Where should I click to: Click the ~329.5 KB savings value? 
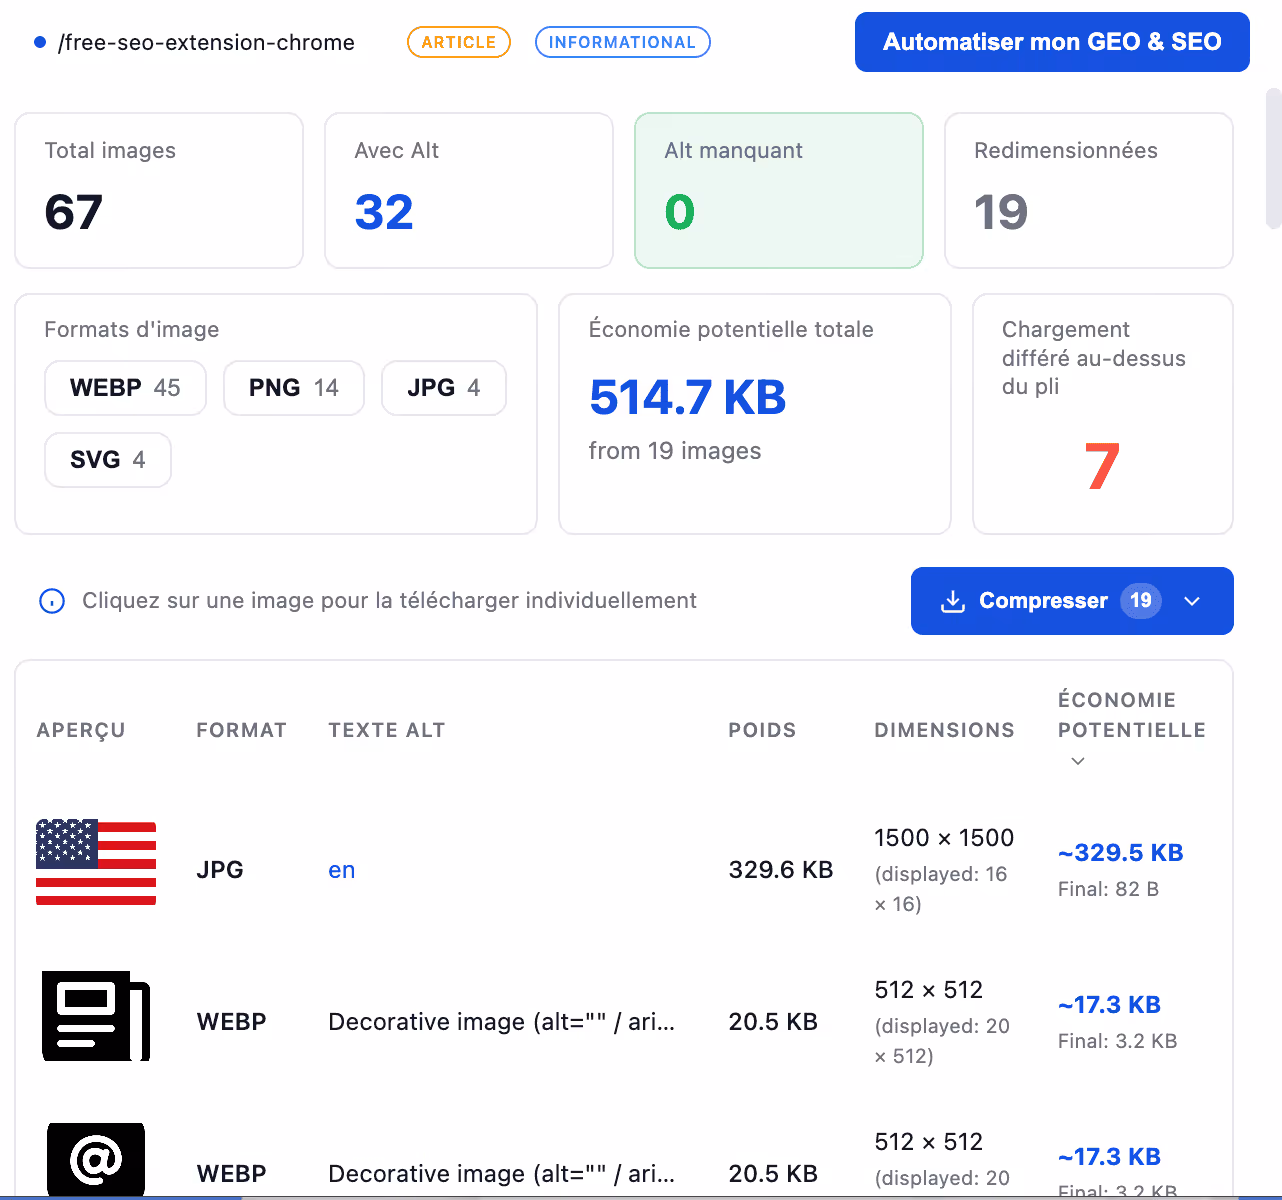[1121, 853]
